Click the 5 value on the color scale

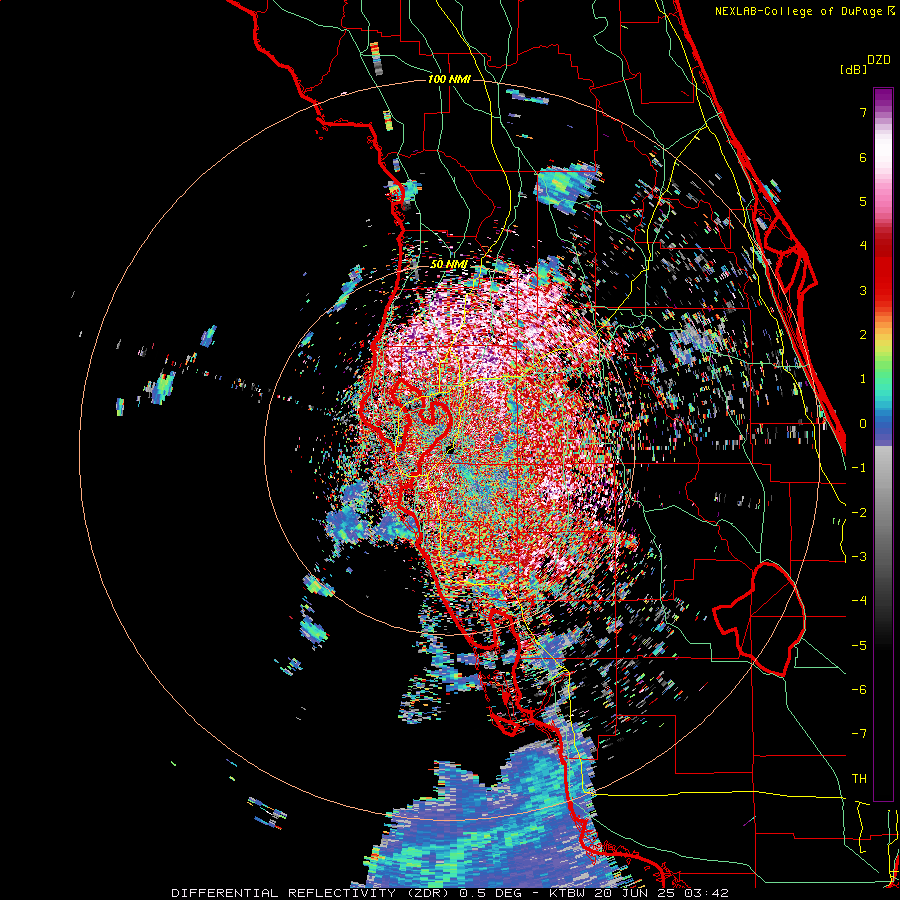click(x=863, y=201)
